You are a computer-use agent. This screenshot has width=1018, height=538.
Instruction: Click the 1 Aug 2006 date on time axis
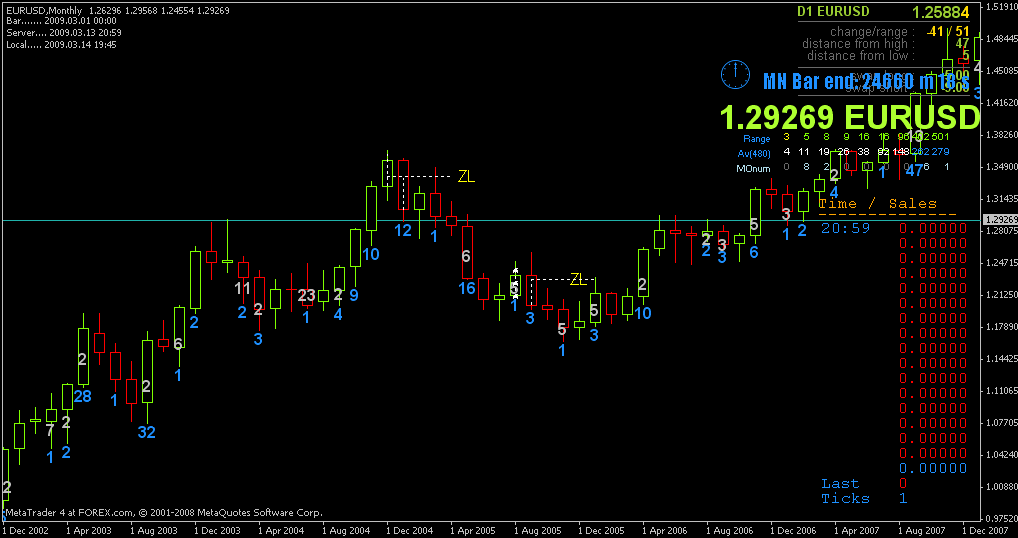pos(730,530)
